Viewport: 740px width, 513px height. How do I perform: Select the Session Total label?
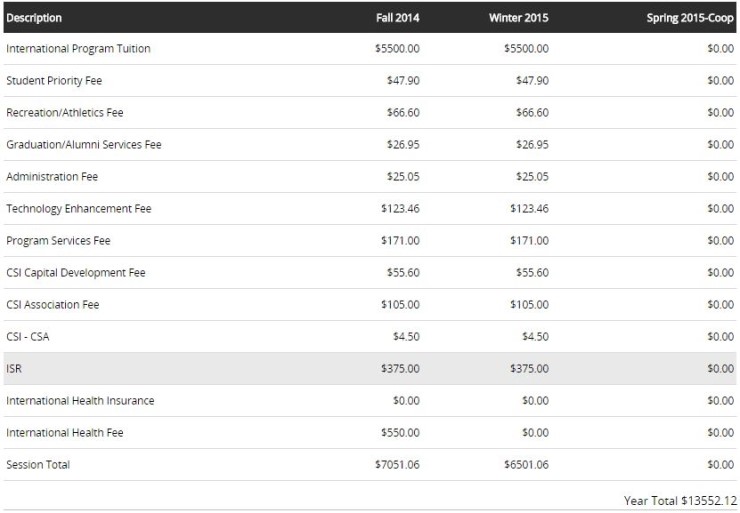38,465
